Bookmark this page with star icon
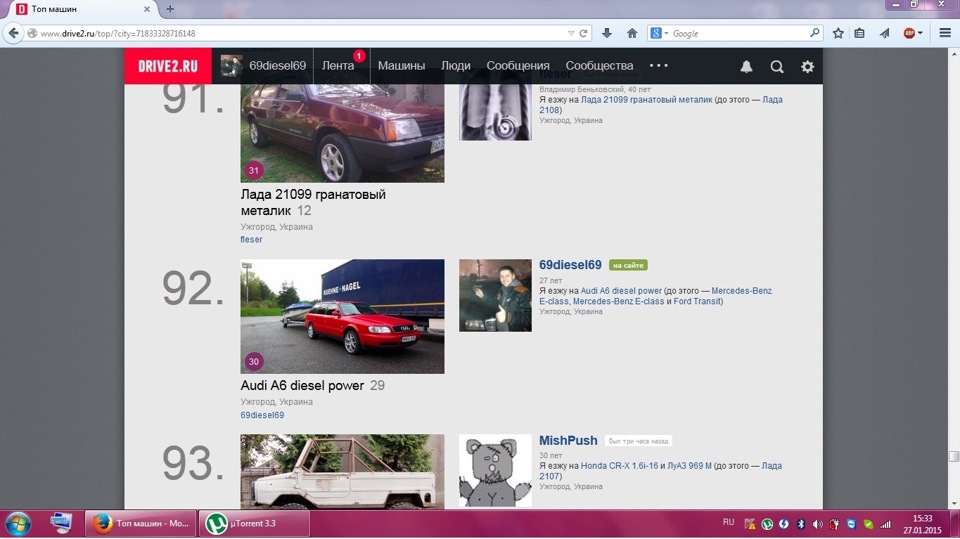The width and height of the screenshot is (960, 539). click(838, 33)
